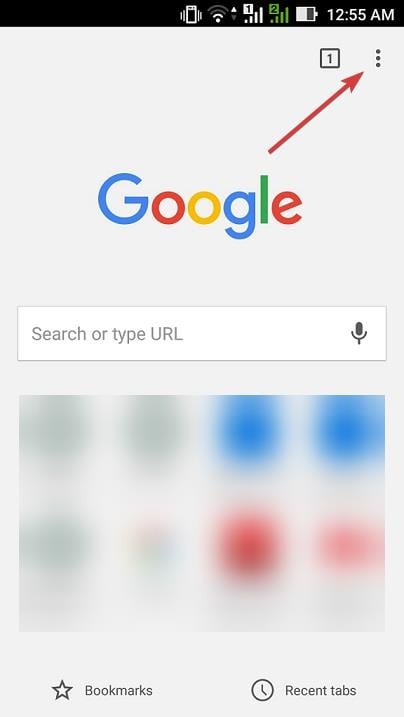Screen dimensions: 404x717
Task: Focus the Search or type URL field
Action: pyautogui.click(x=202, y=333)
